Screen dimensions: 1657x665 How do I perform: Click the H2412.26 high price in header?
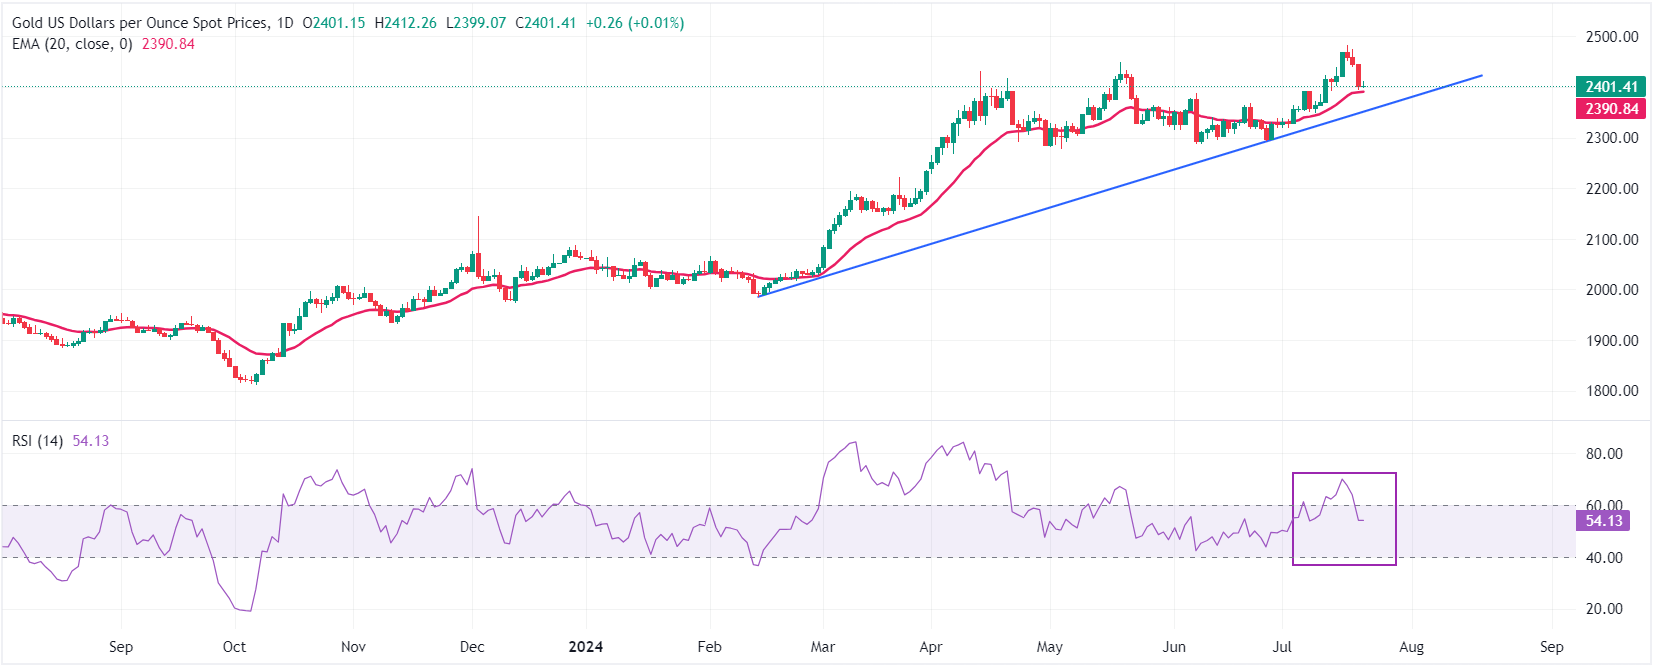[x=405, y=23]
